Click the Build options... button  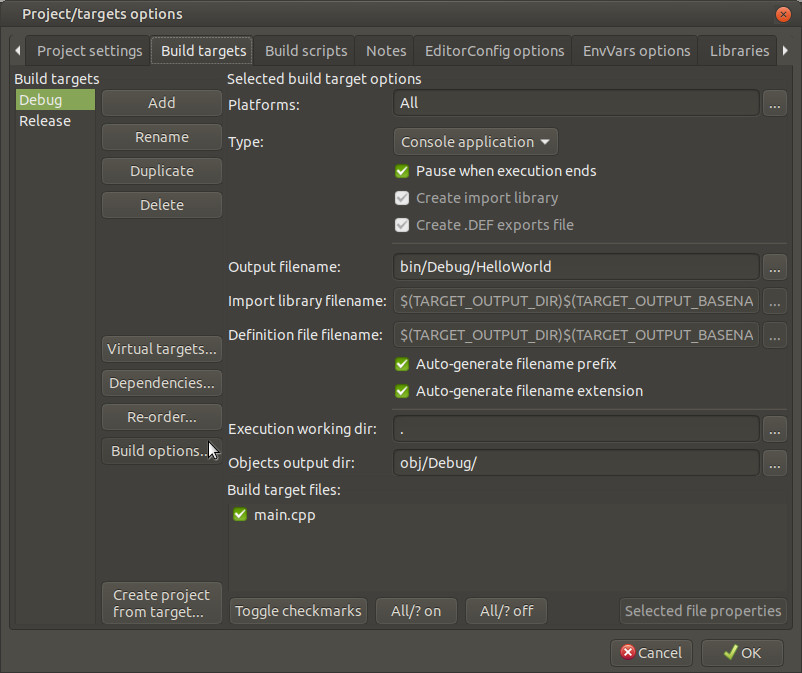click(160, 451)
